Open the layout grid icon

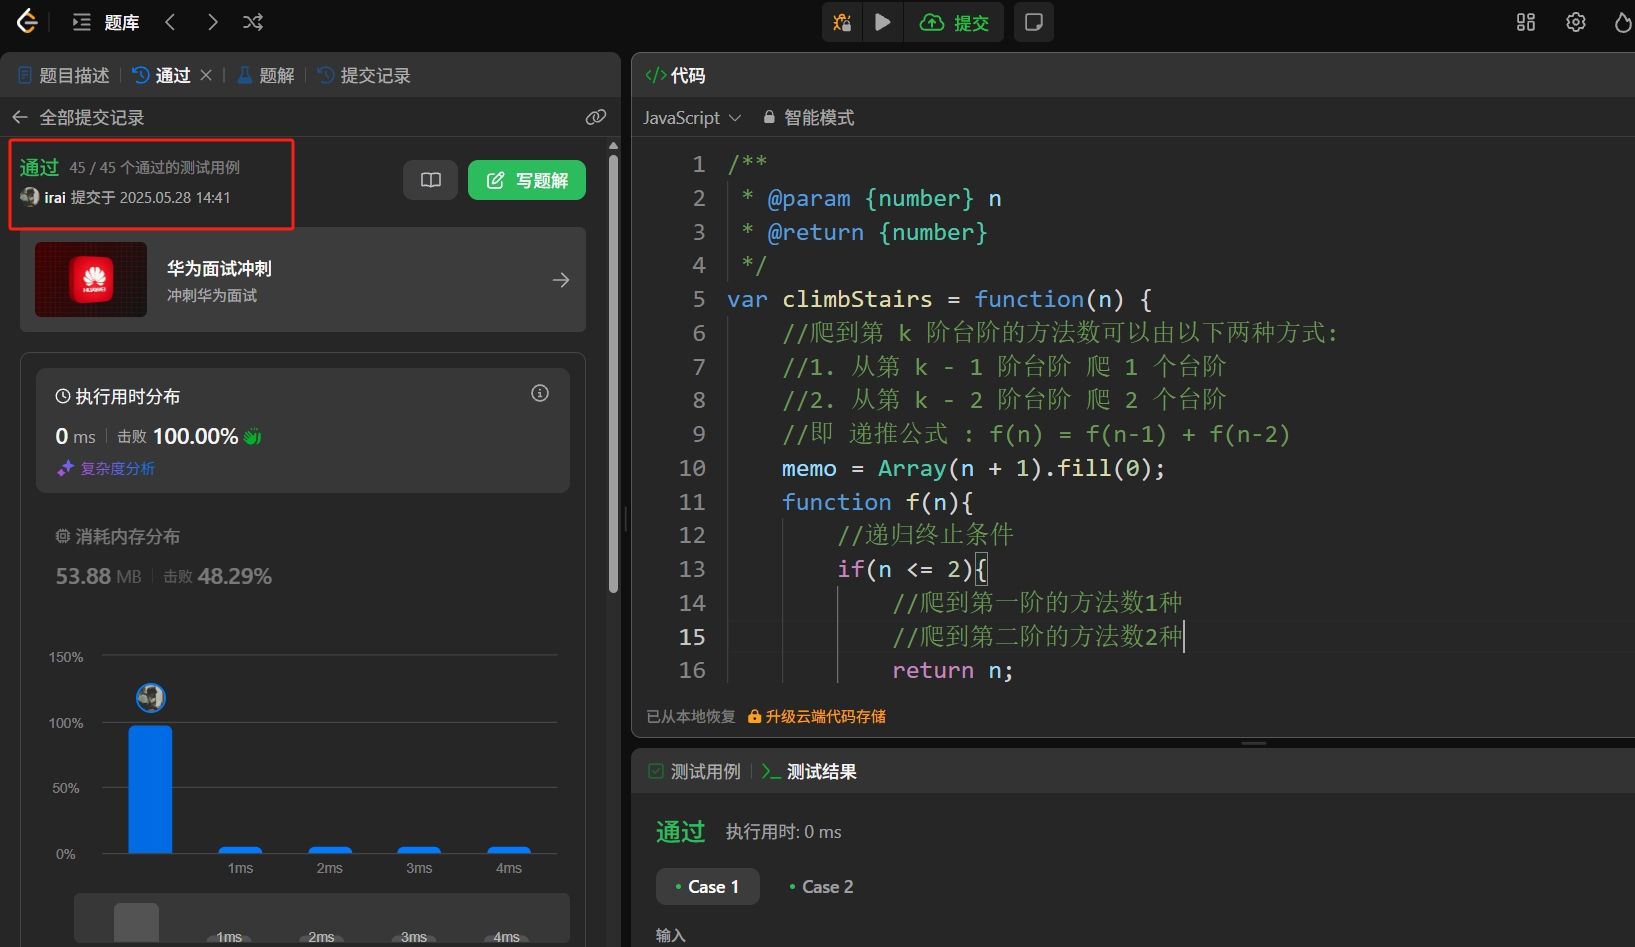1525,22
